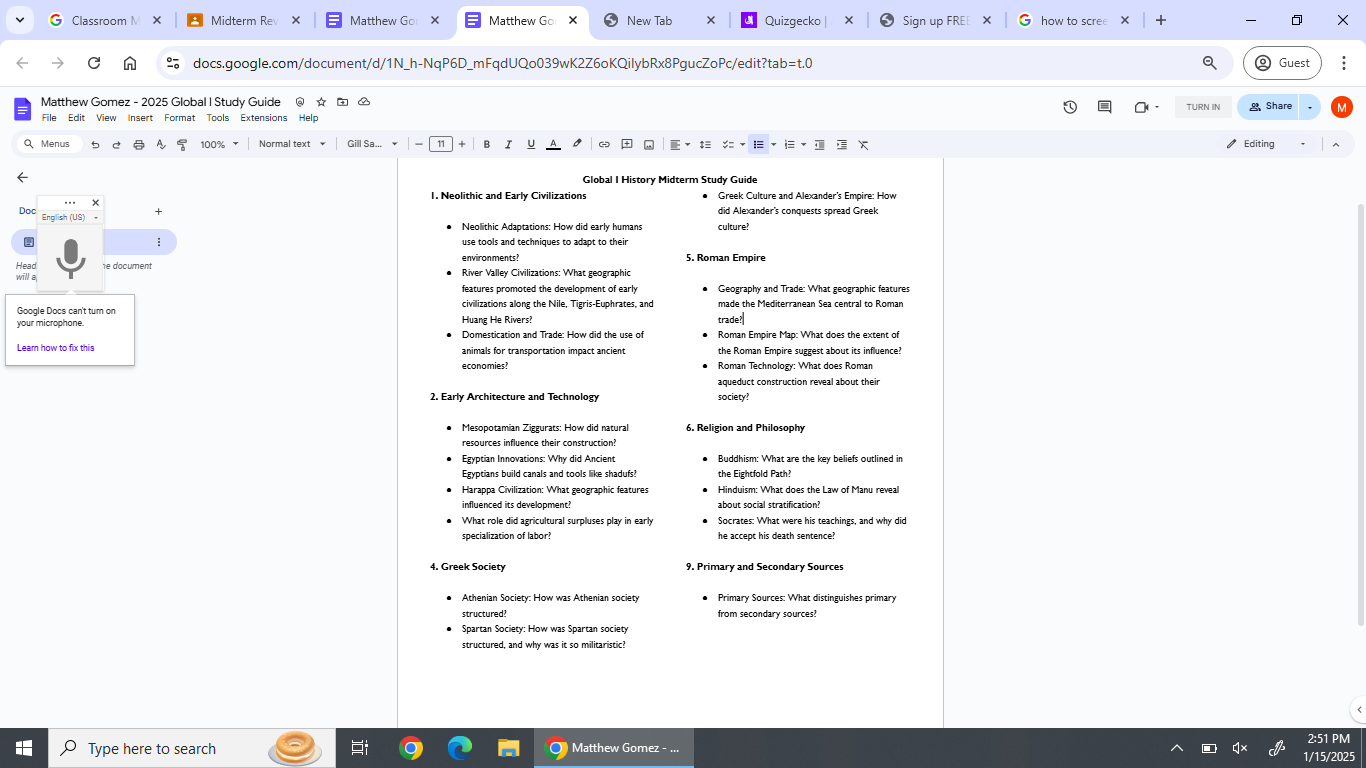This screenshot has width=1366, height=768.
Task: Toggle italic formatting
Action: (x=509, y=144)
